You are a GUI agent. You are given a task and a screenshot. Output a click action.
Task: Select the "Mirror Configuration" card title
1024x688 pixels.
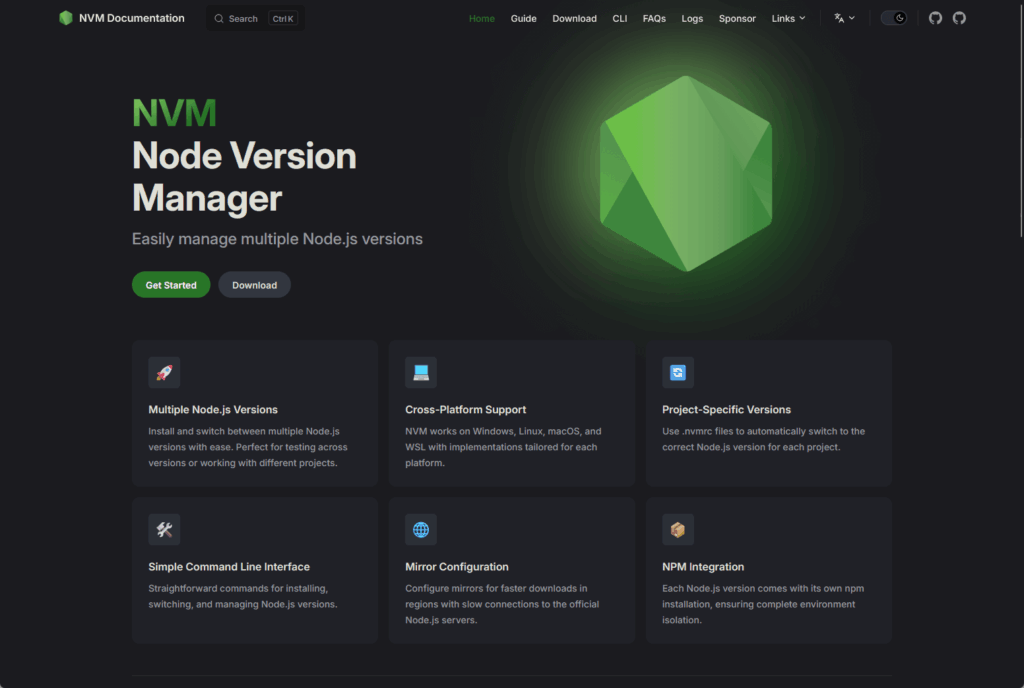tap(456, 567)
